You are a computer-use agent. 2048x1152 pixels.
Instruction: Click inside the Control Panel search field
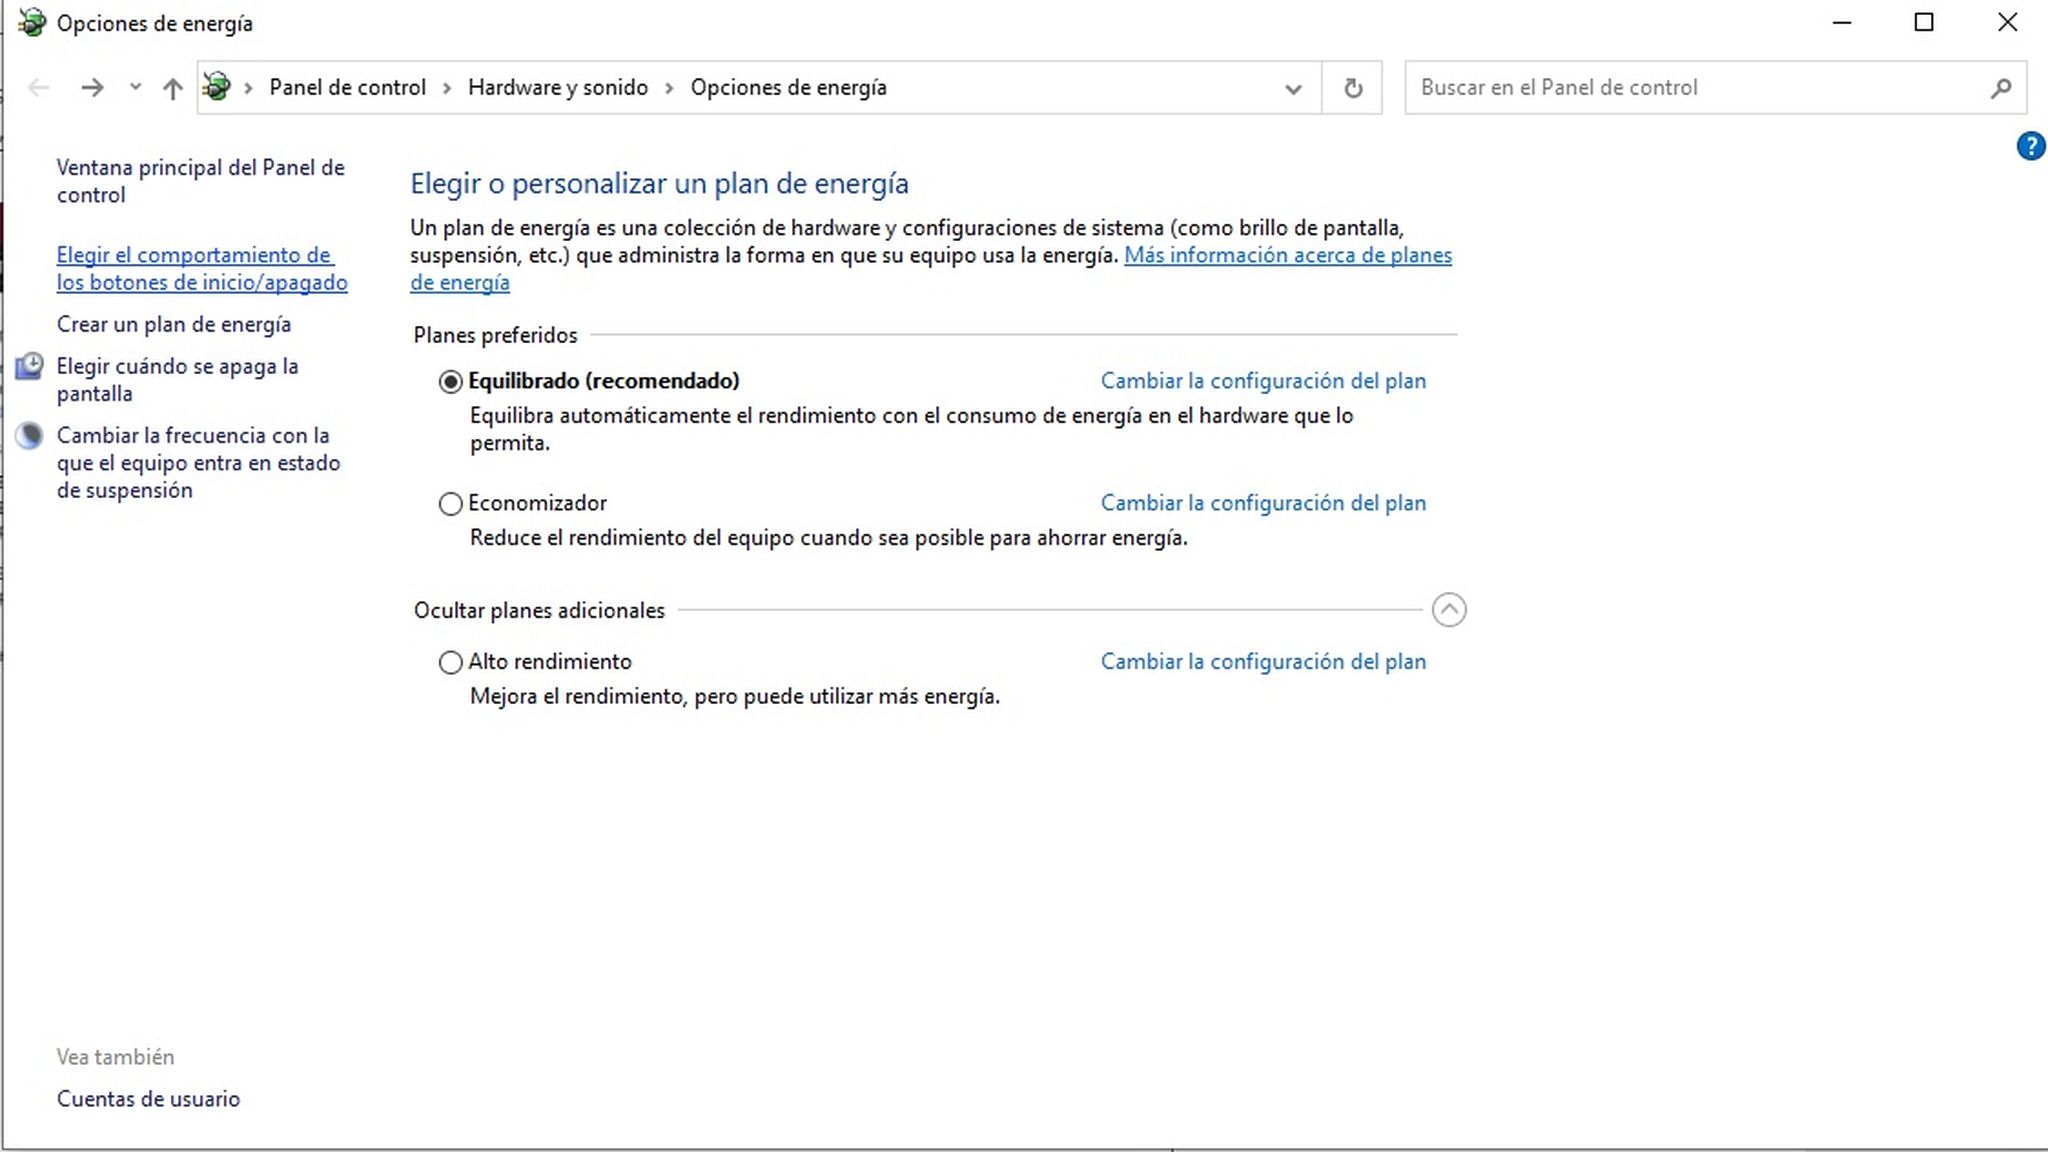point(1650,88)
